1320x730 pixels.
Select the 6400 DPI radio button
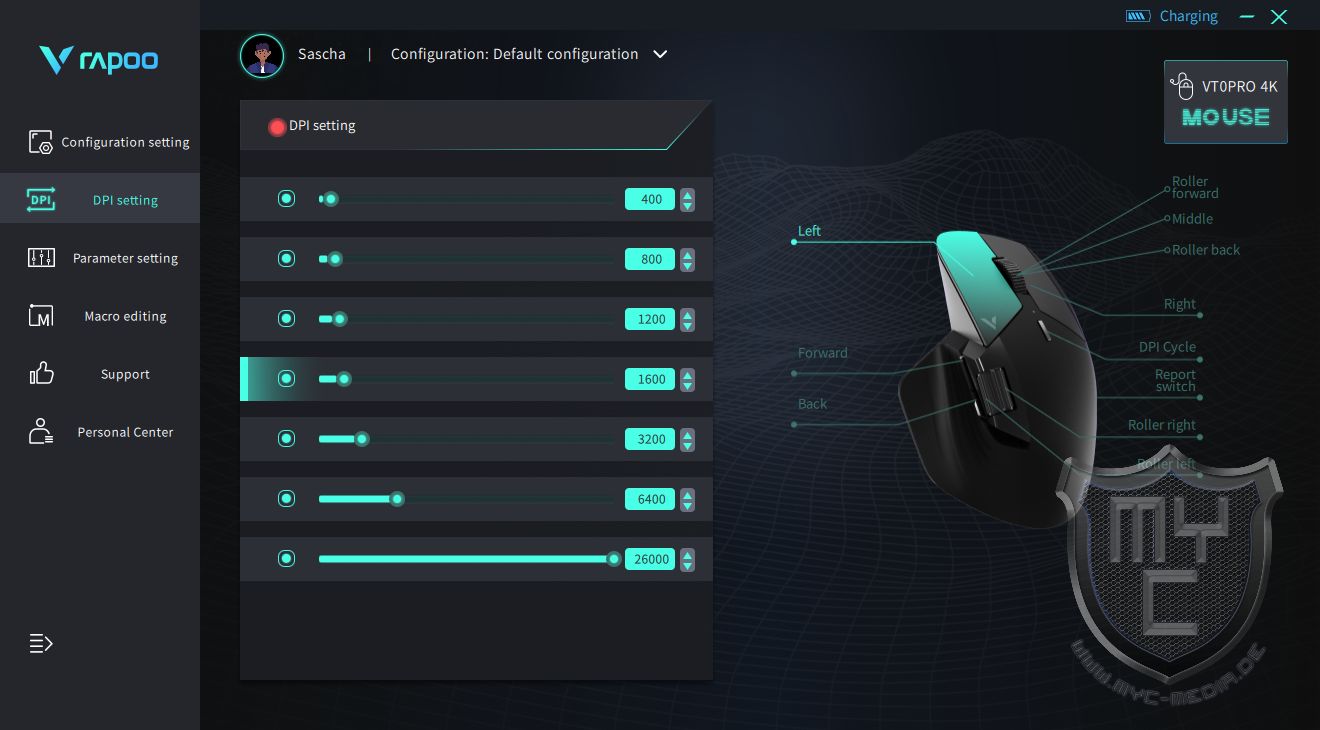pos(287,499)
